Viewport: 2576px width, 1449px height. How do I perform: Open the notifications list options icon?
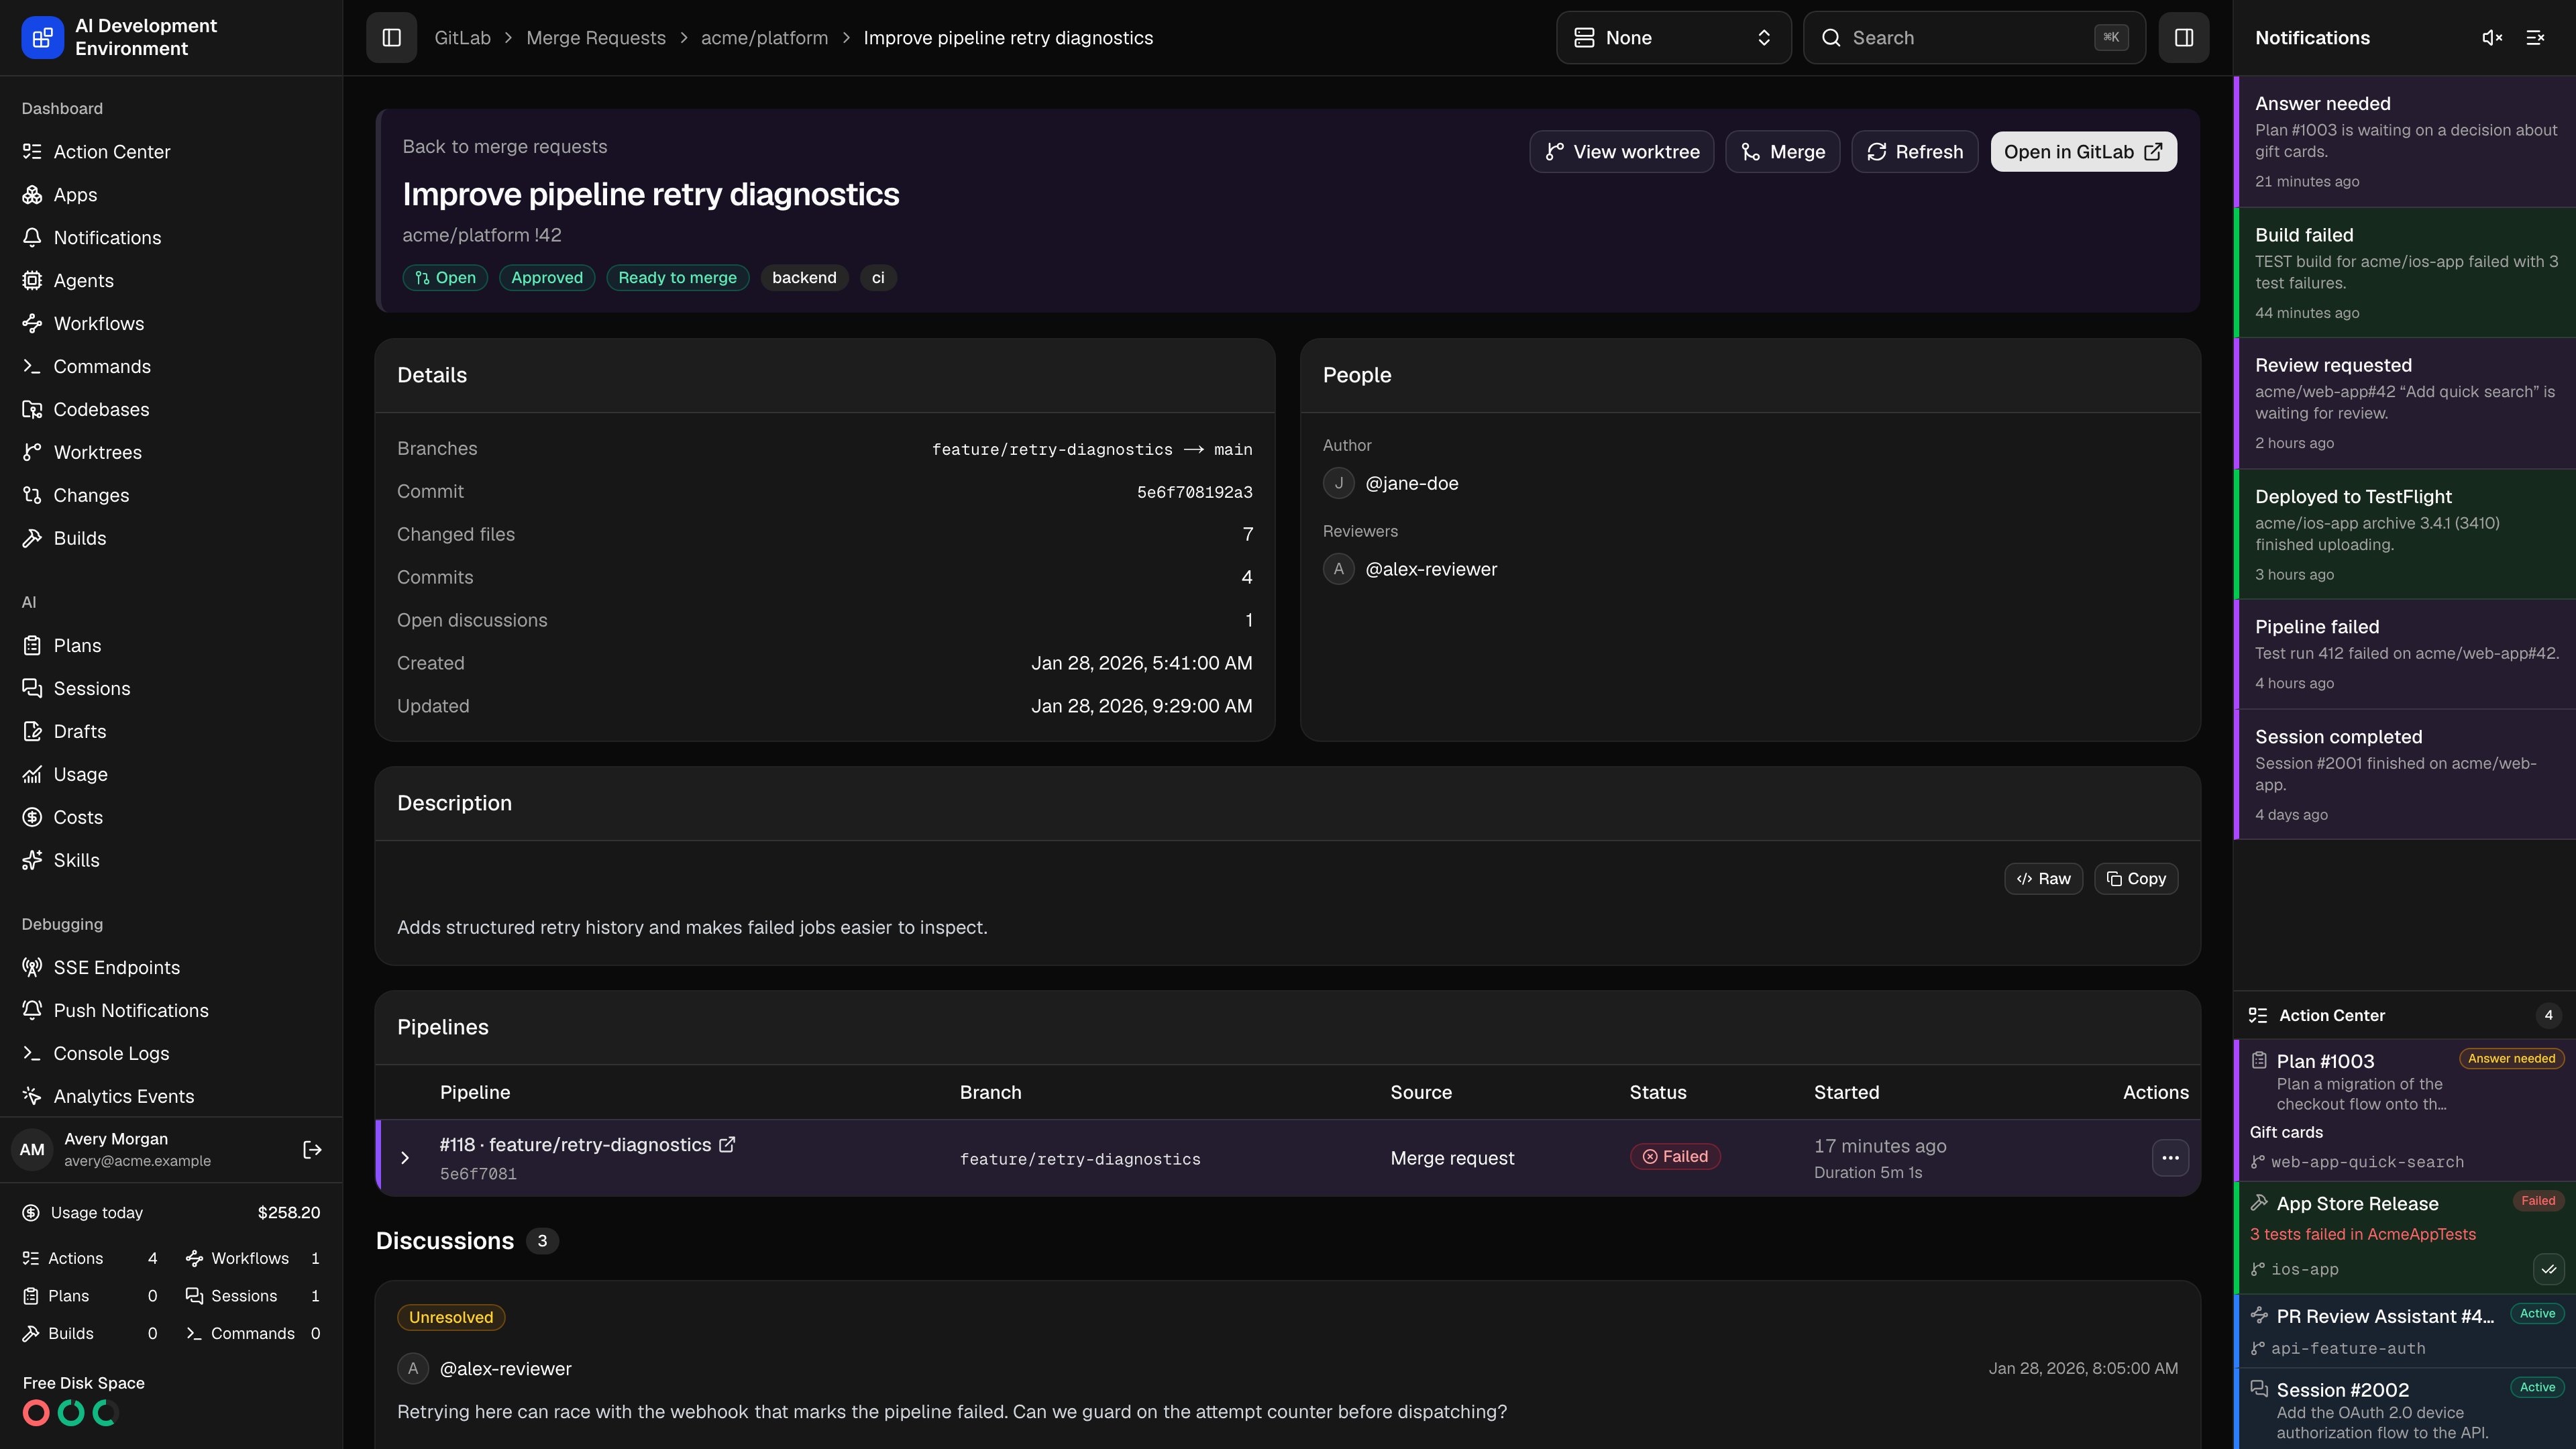[x=2535, y=37]
